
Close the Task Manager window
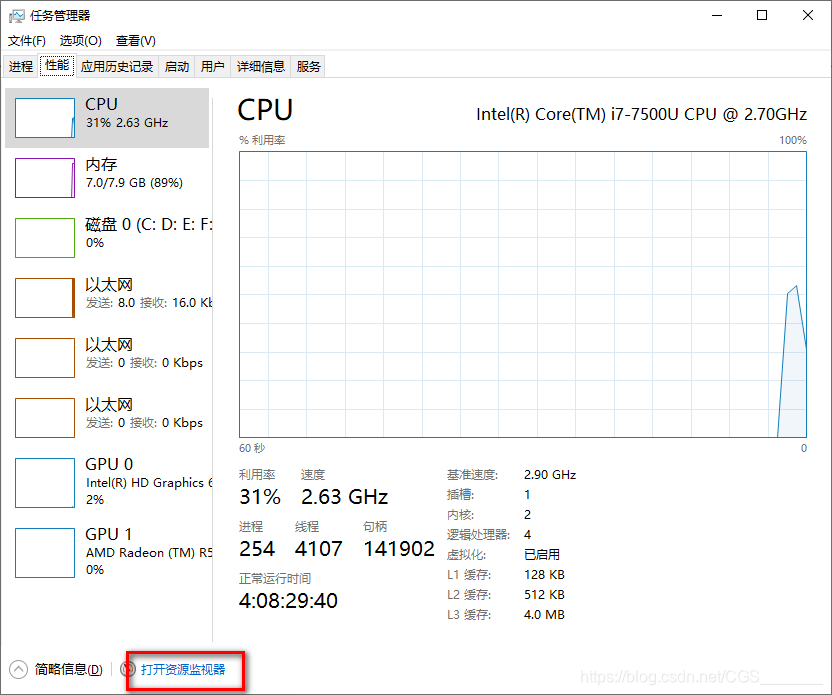coord(808,15)
